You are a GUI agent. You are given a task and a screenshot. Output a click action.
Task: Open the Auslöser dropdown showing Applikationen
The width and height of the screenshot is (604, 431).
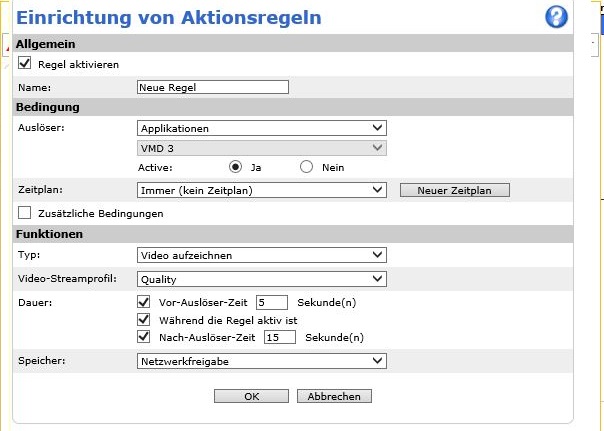(261, 128)
